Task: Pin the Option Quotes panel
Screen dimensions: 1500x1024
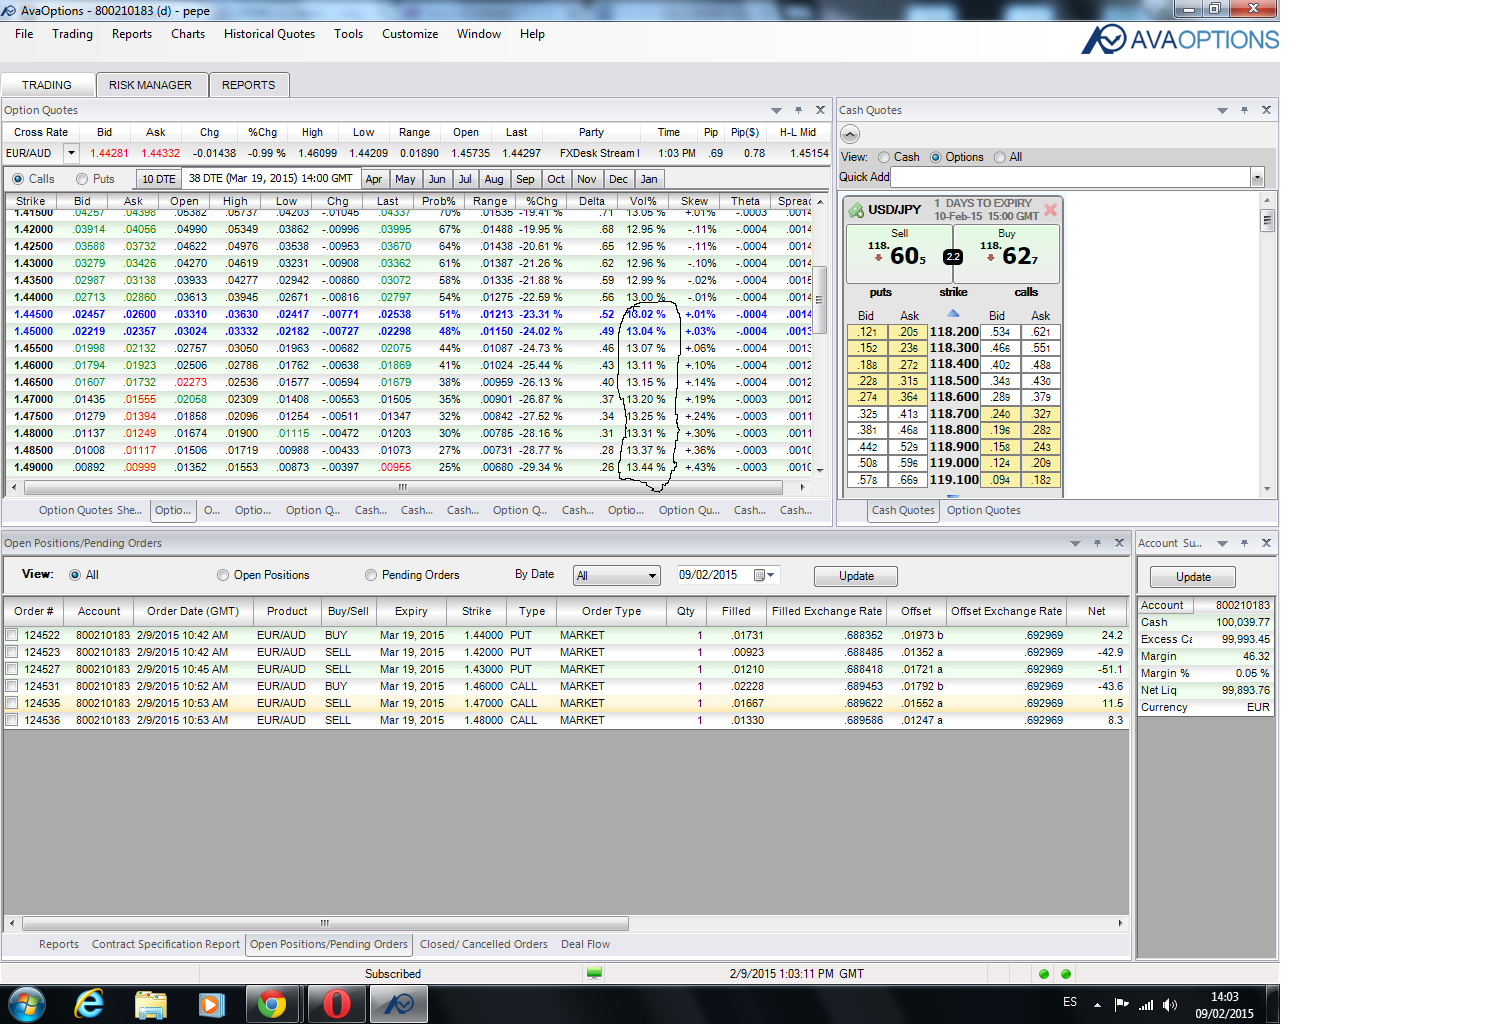Action: (798, 110)
